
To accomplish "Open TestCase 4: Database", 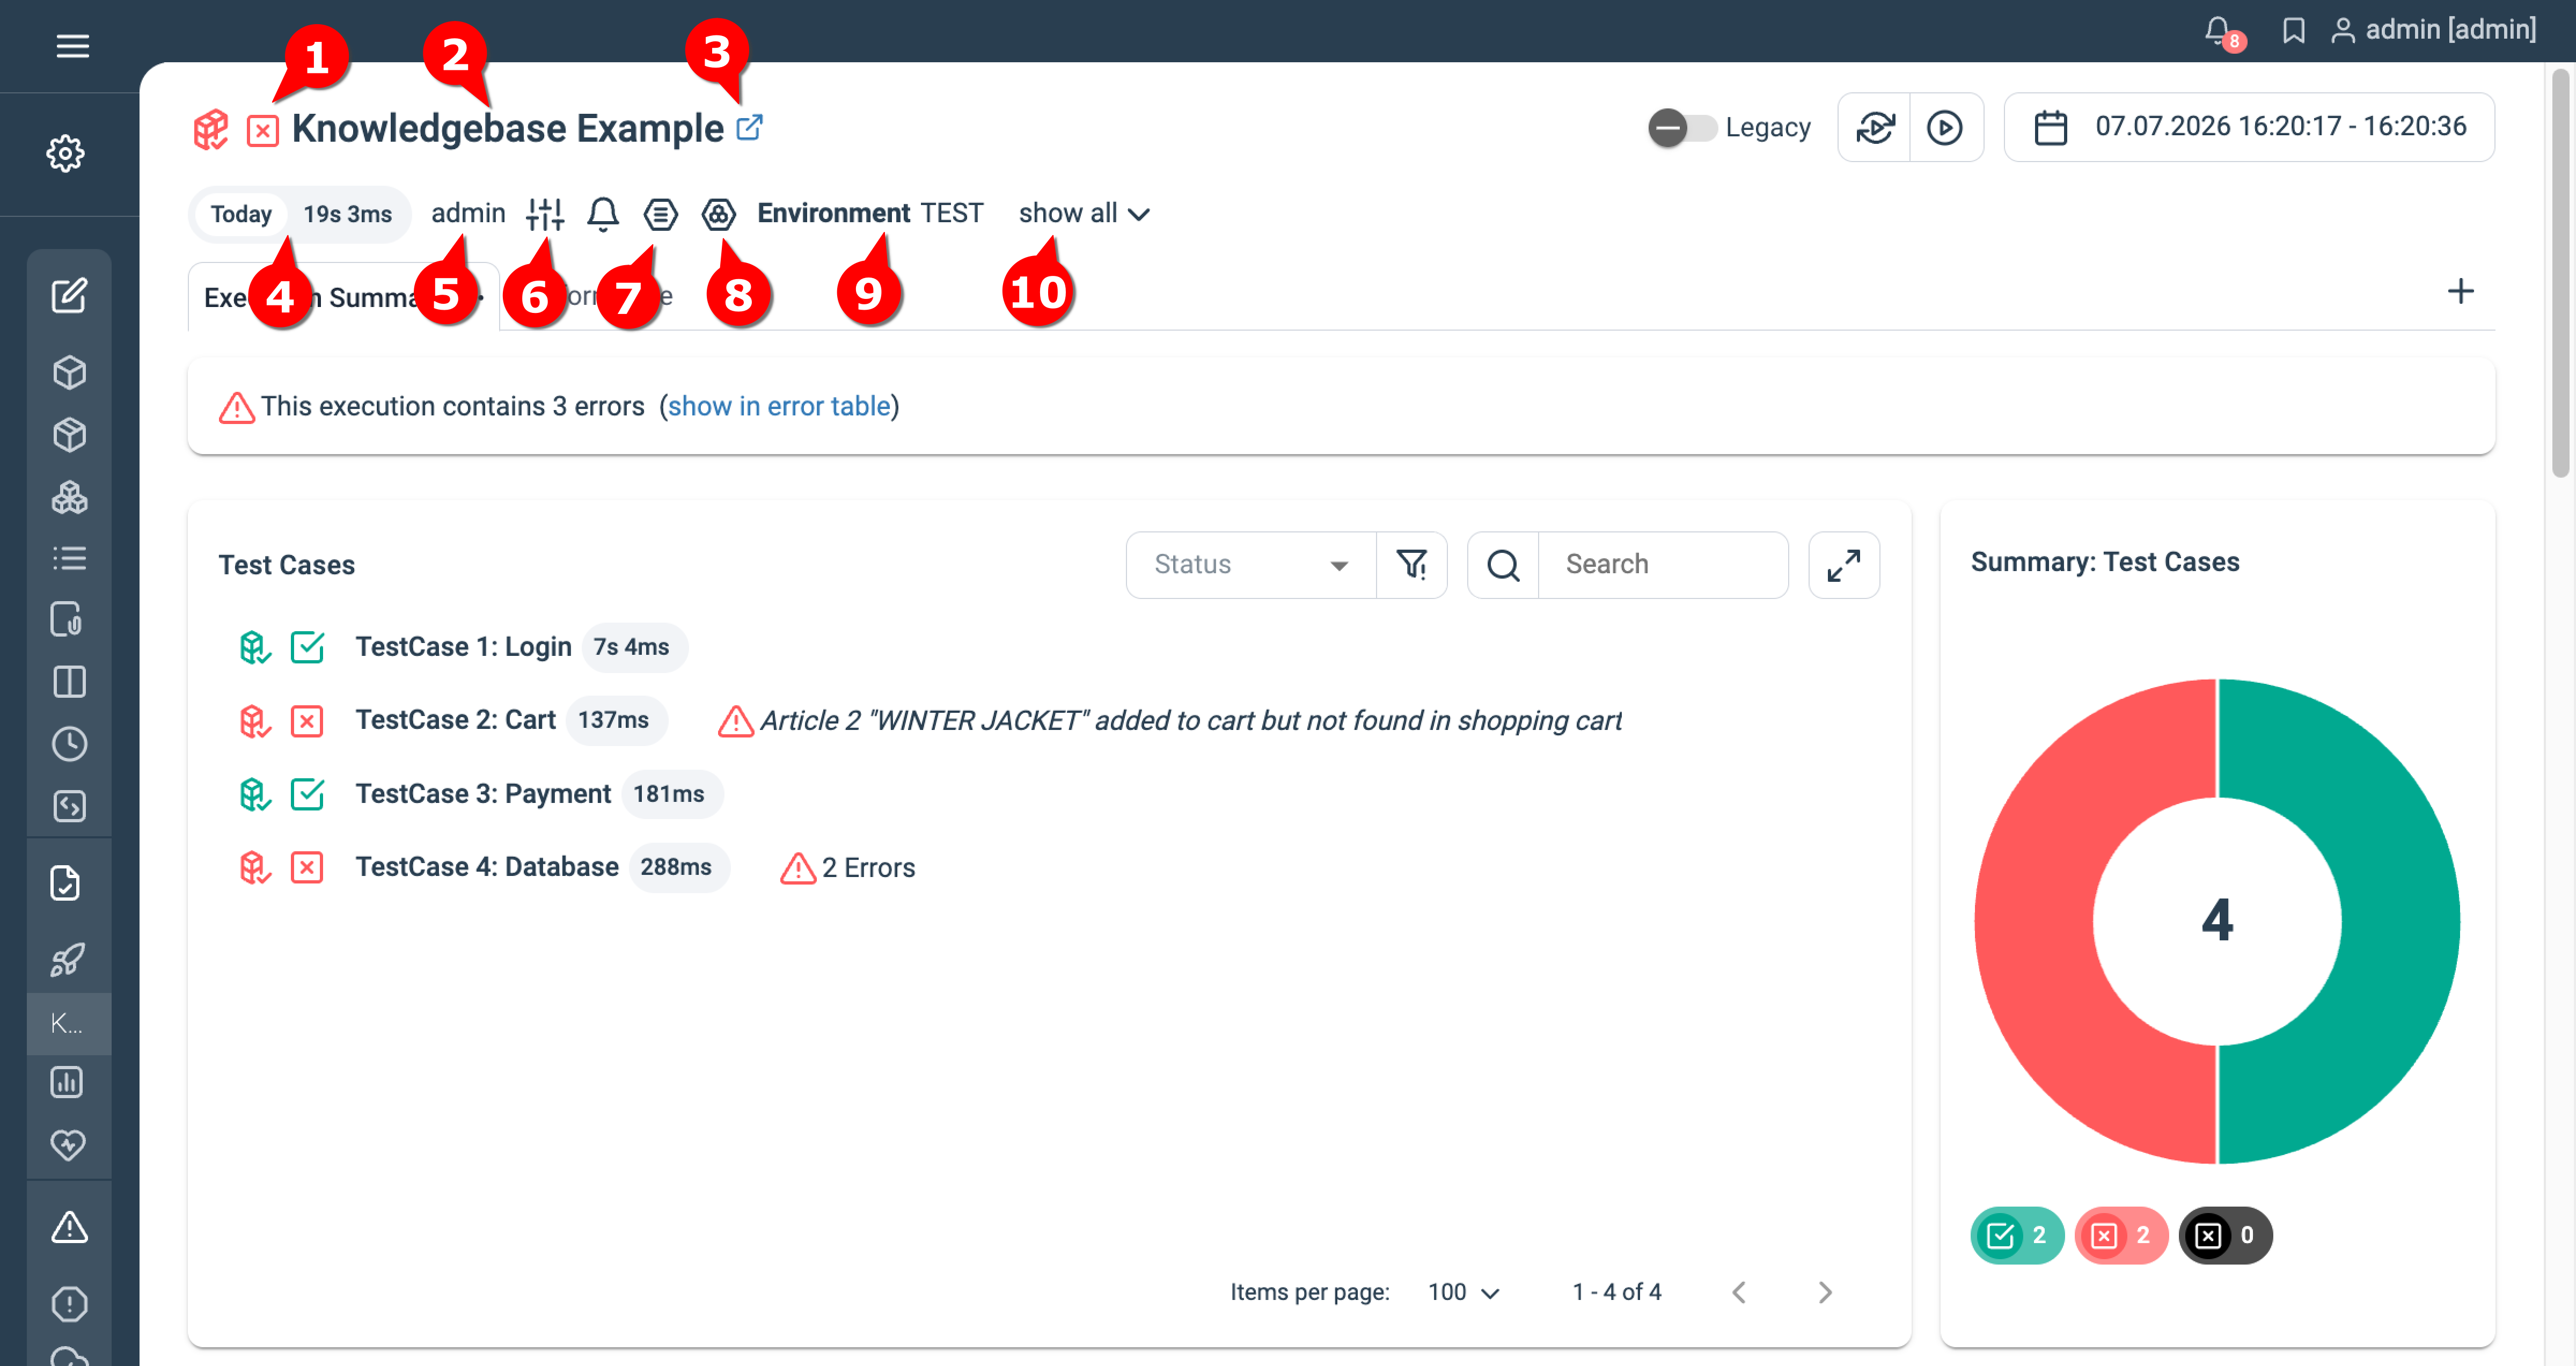I will click(x=487, y=867).
